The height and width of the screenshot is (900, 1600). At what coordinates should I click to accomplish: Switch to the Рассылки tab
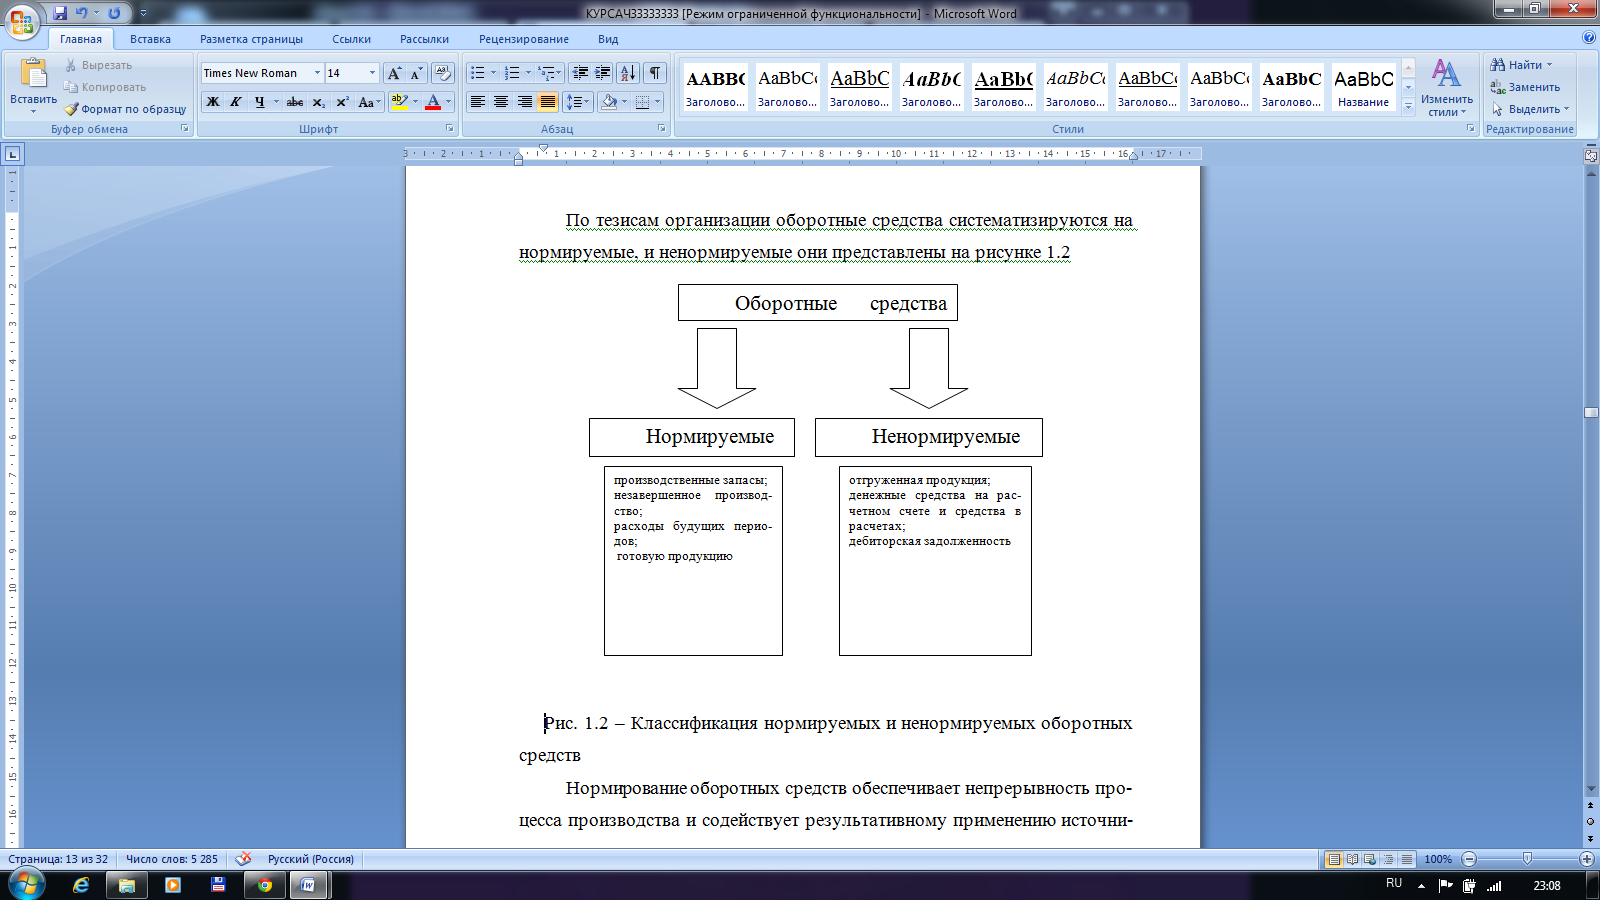tap(424, 39)
